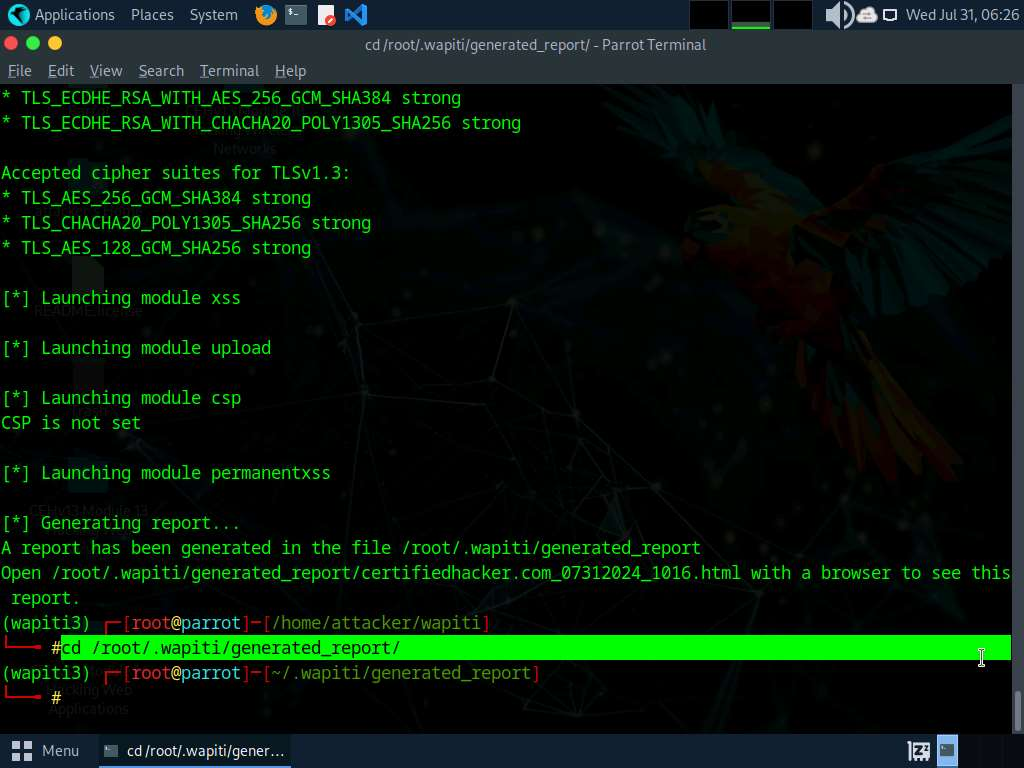The image size is (1024, 768).
Task: Click the volume speaker icon
Action: coord(838,15)
